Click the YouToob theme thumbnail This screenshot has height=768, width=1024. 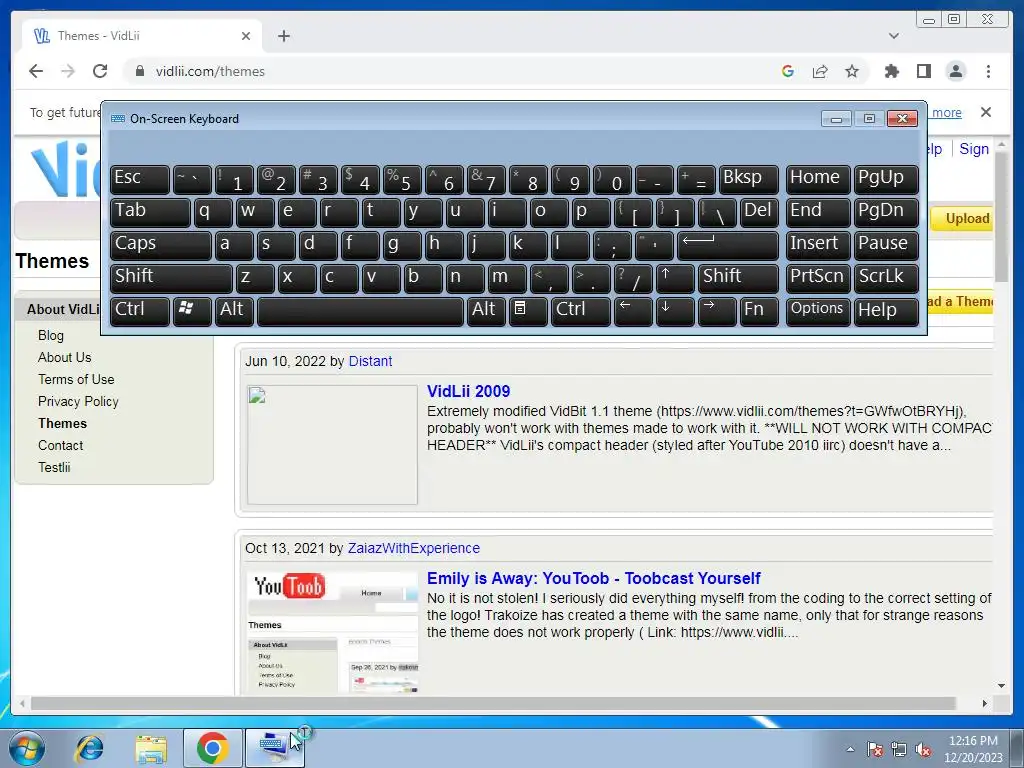(332, 632)
